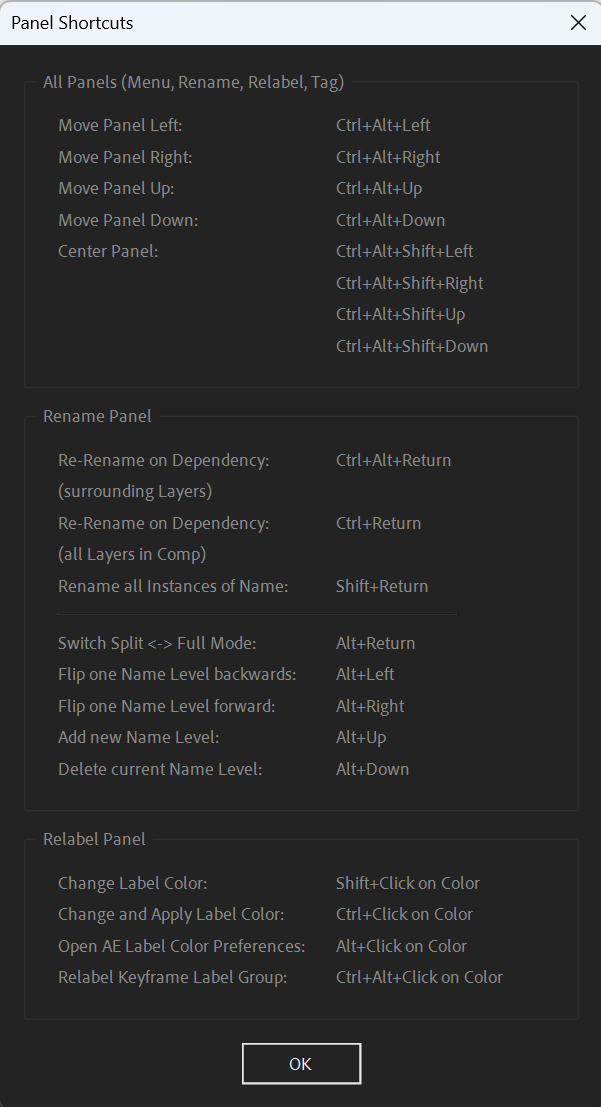The image size is (601, 1107).
Task: Click the Ctrl+Alt+Shift+Down shortcut text
Action: [412, 346]
